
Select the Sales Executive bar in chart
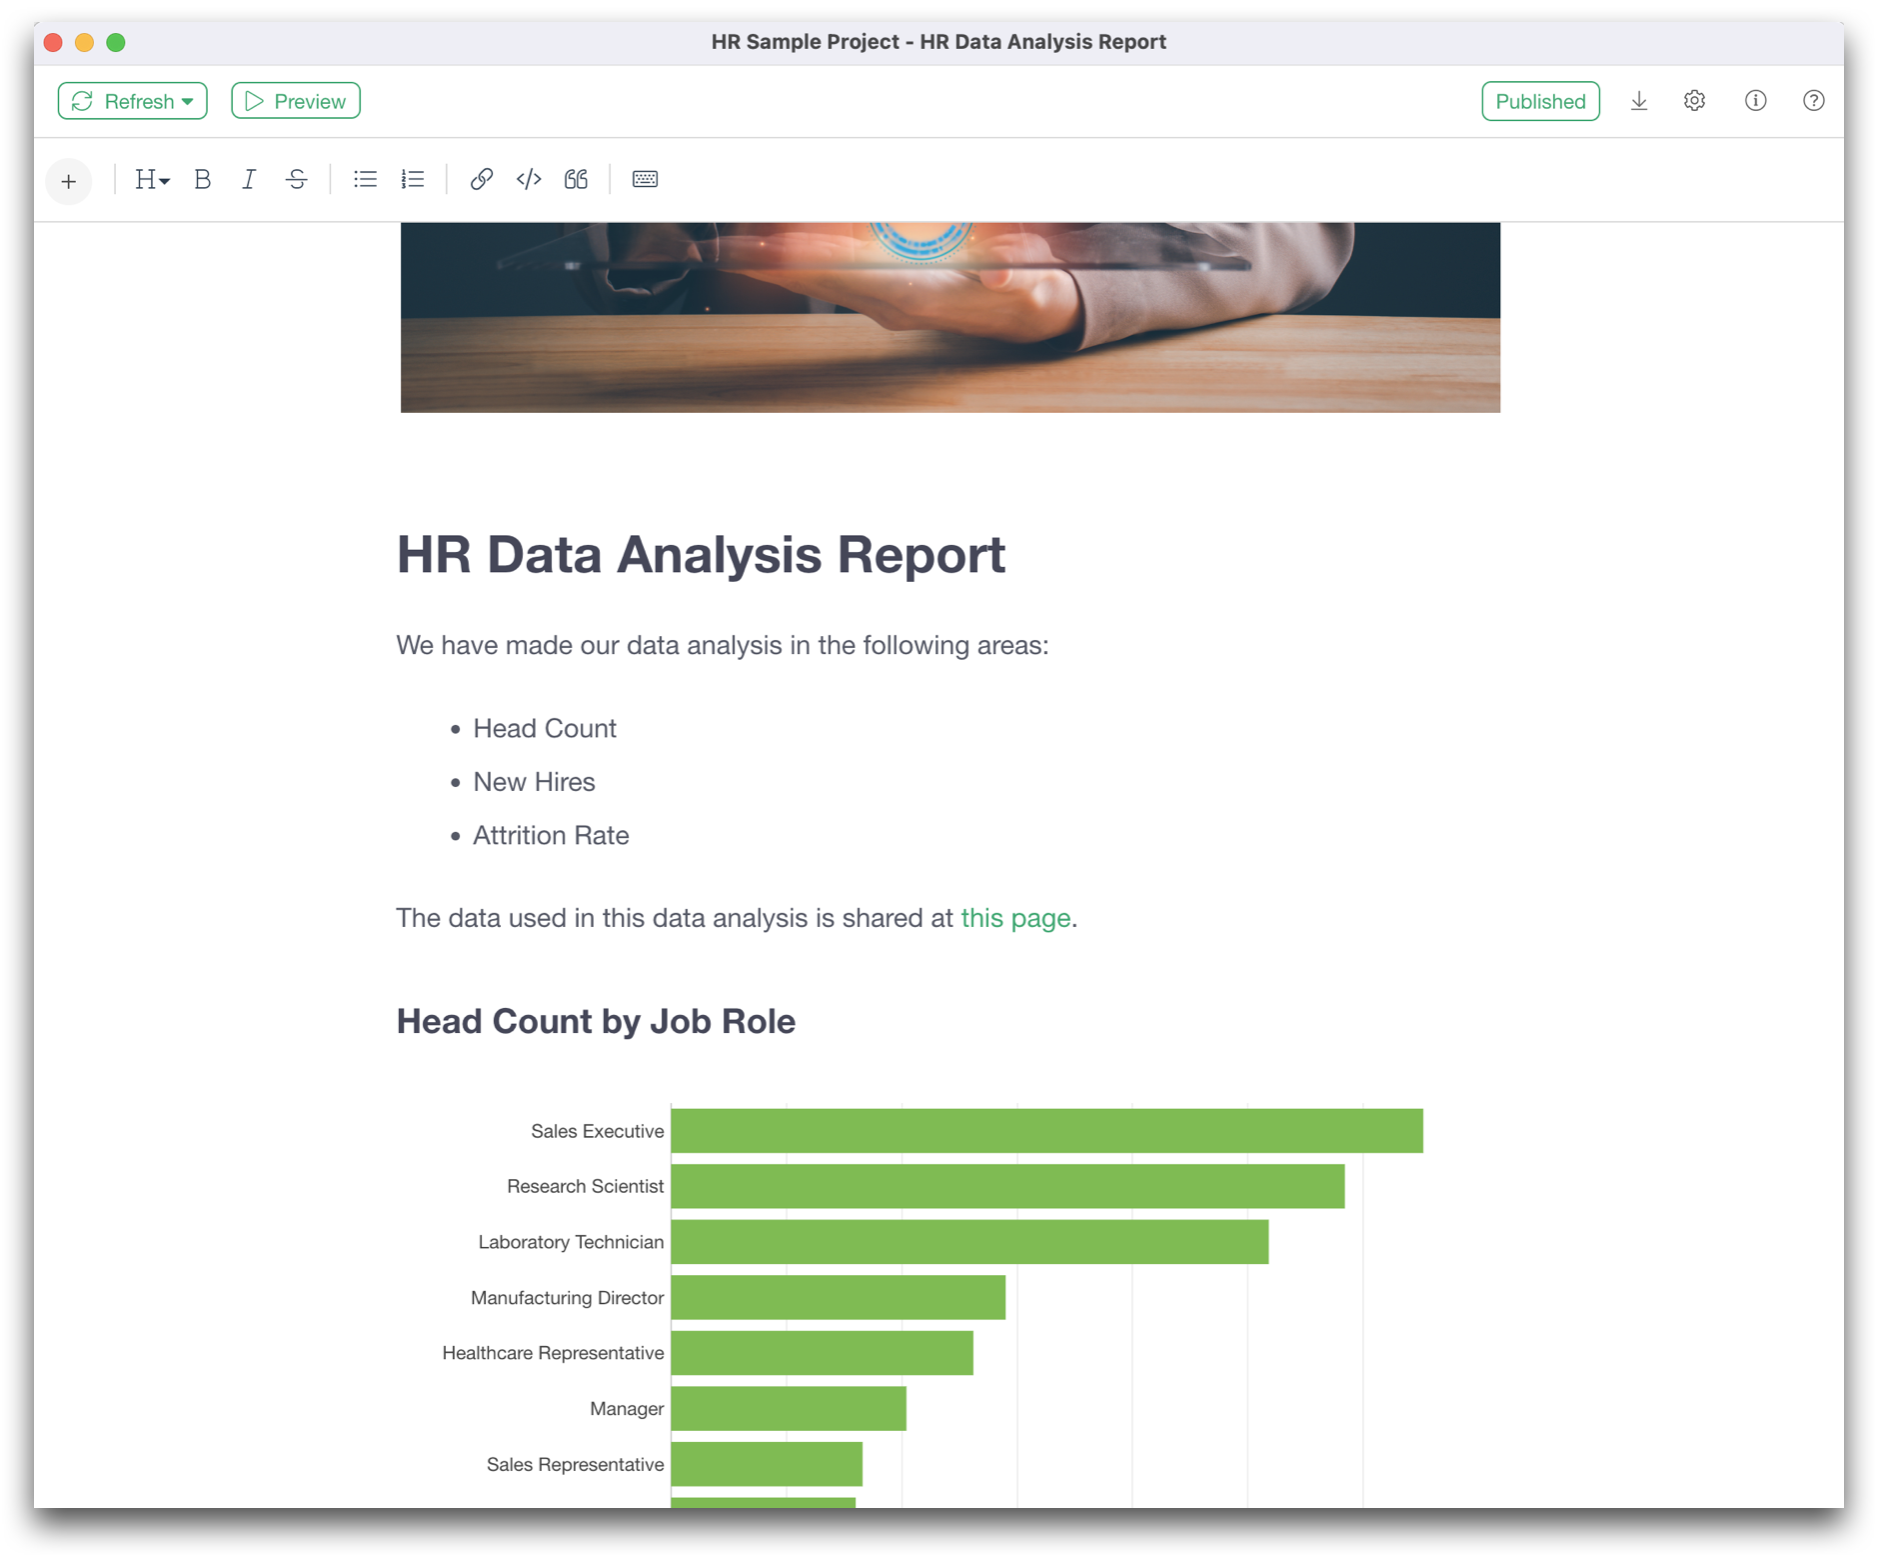[1046, 1131]
